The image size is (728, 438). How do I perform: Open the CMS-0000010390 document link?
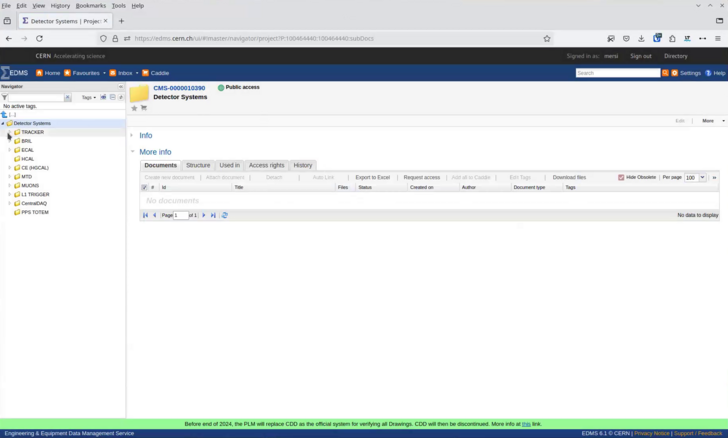click(x=179, y=88)
